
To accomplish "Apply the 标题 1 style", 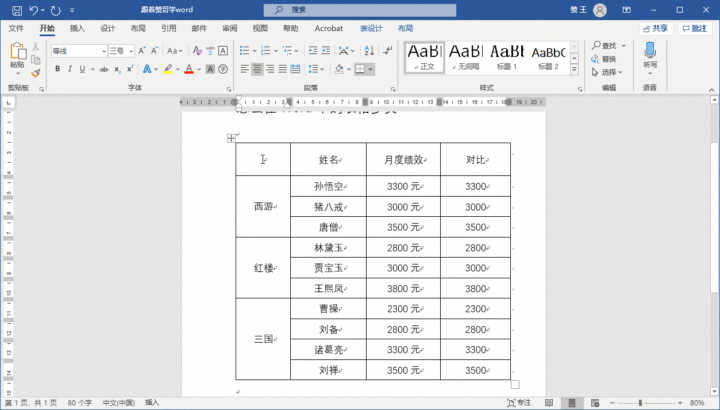I will tap(507, 57).
